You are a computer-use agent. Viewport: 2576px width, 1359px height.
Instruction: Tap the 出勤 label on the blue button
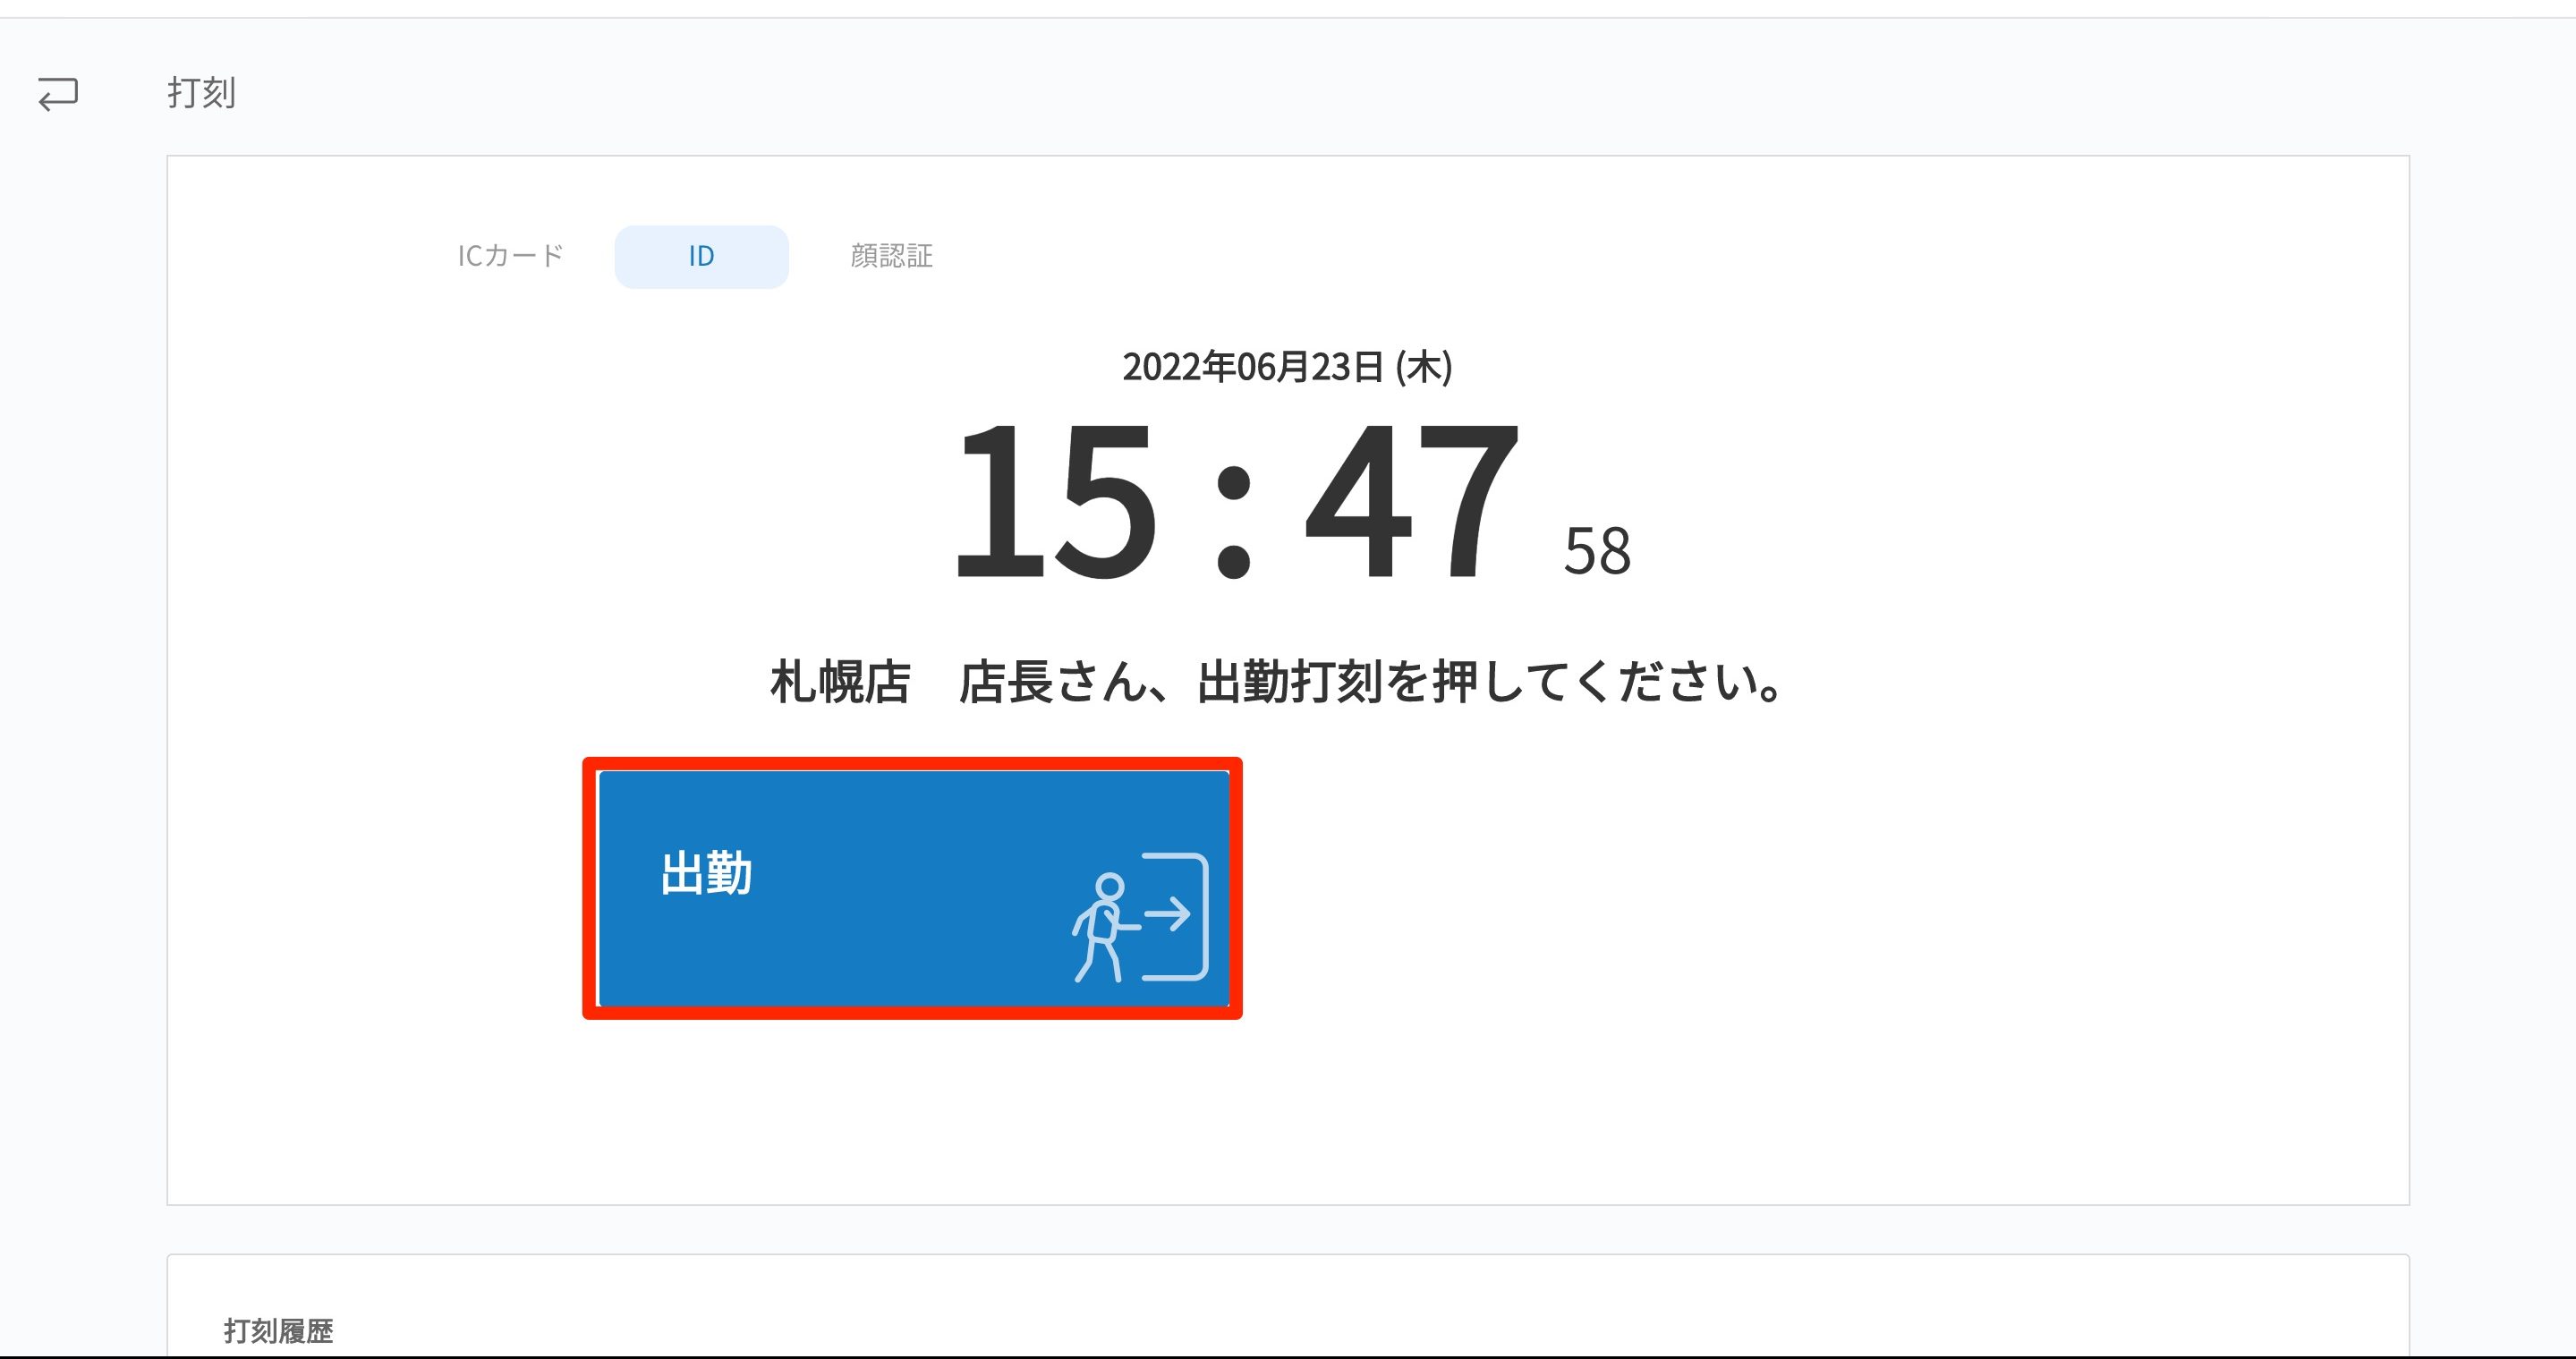click(x=706, y=873)
